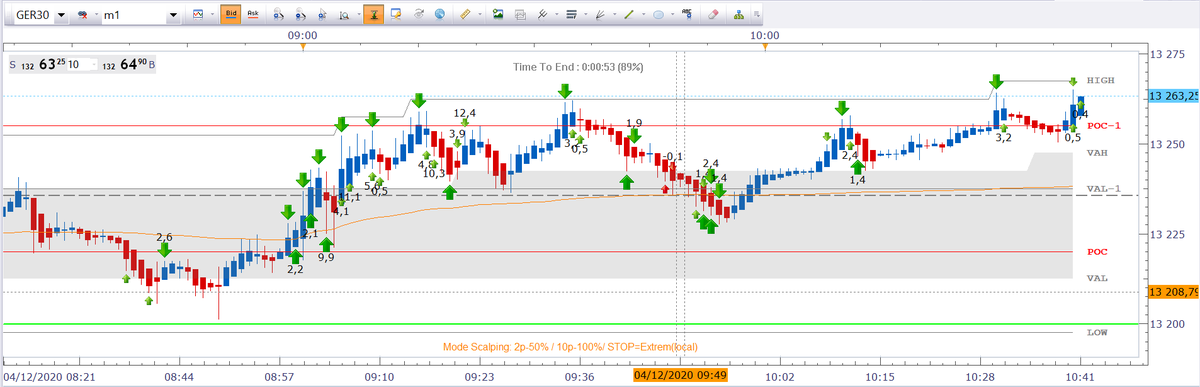Click the greyed chart snapshot icon
This screenshot has height=387, width=1200.
[x=519, y=15]
